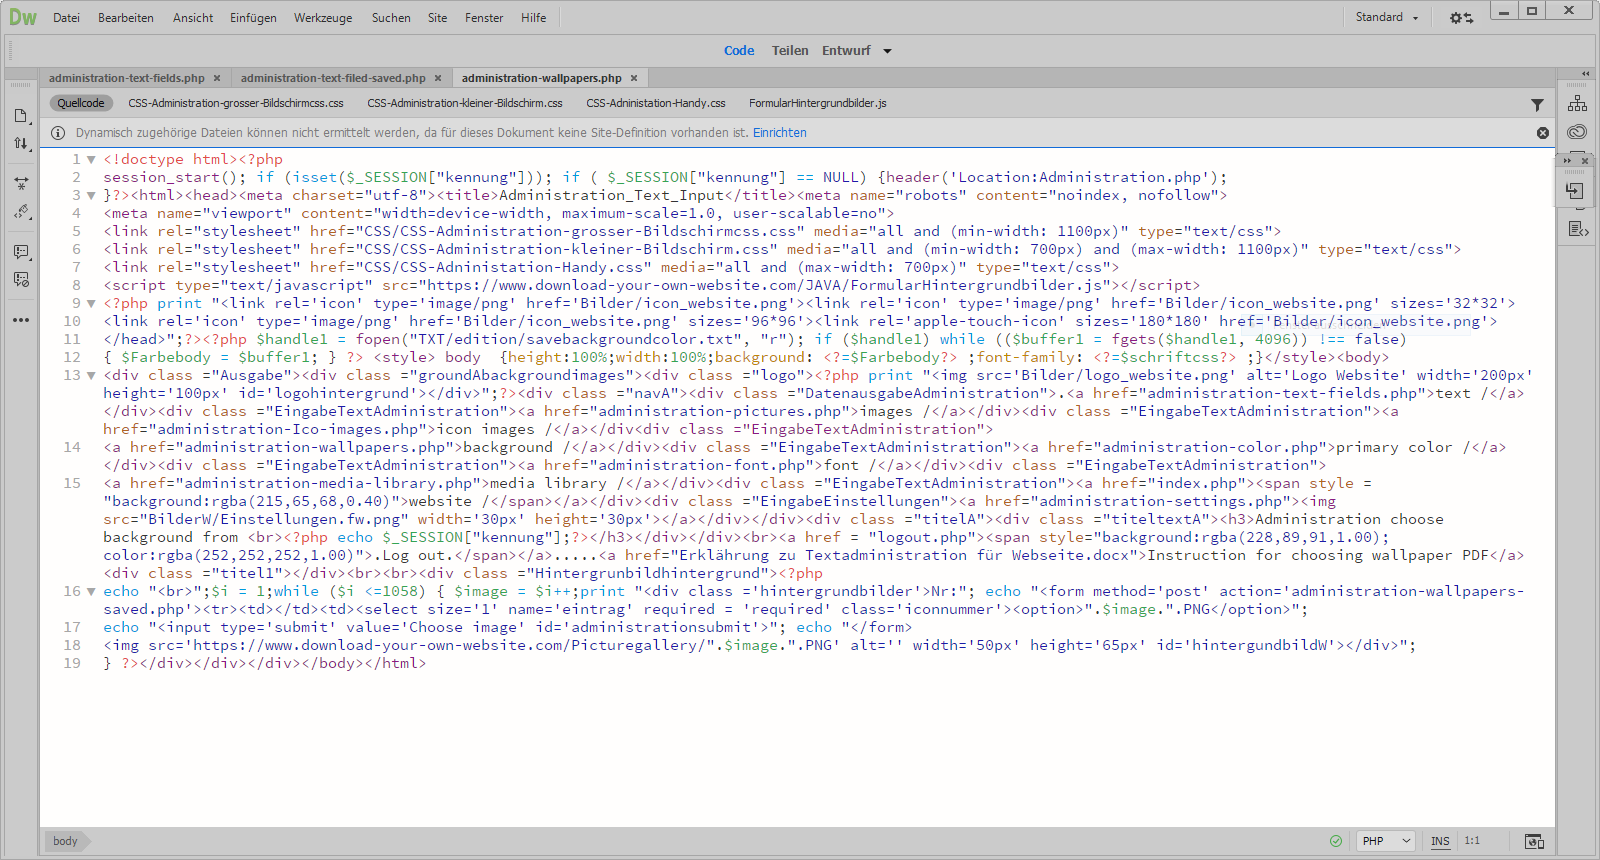Viewport: 1600px width, 860px height.
Task: Open the Bearbeiten menu
Action: click(126, 18)
